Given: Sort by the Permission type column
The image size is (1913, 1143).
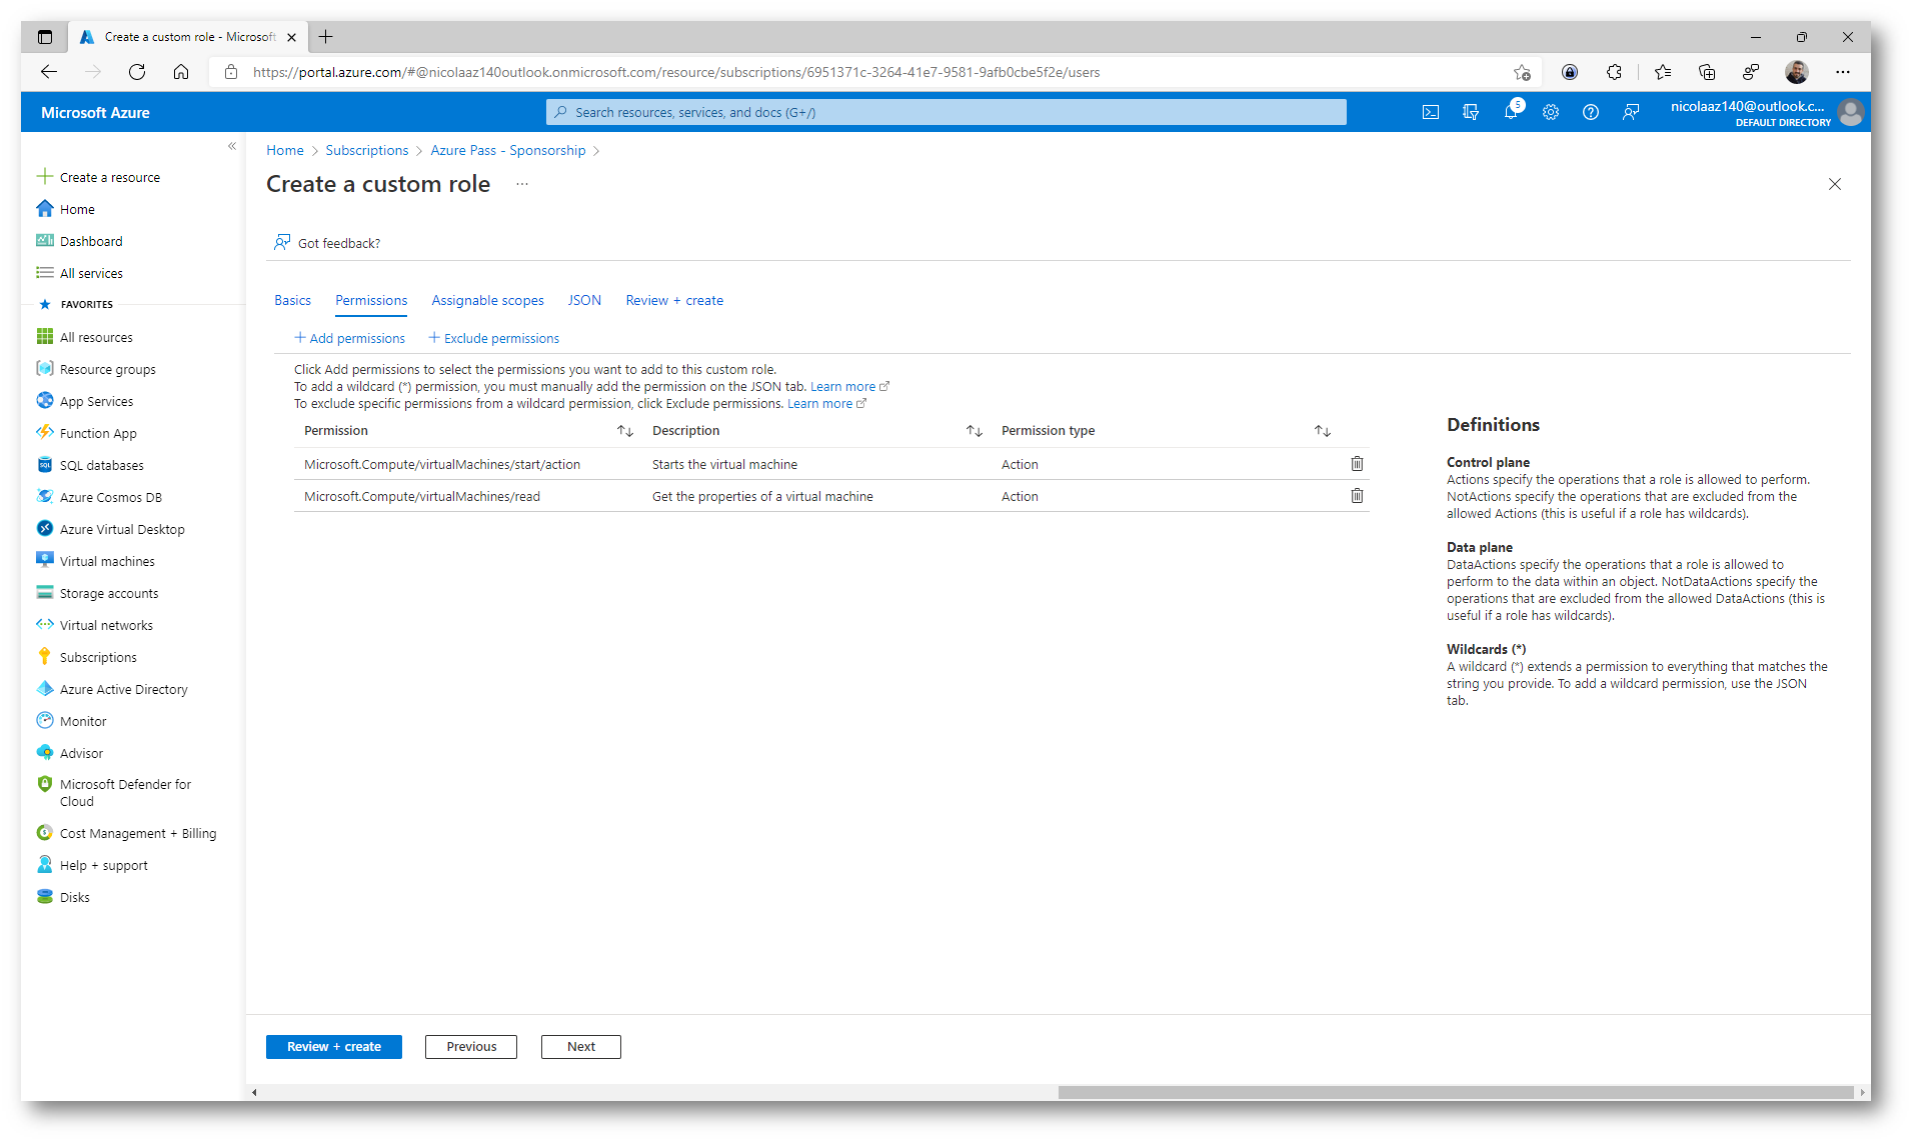Looking at the screenshot, I should tap(1322, 431).
